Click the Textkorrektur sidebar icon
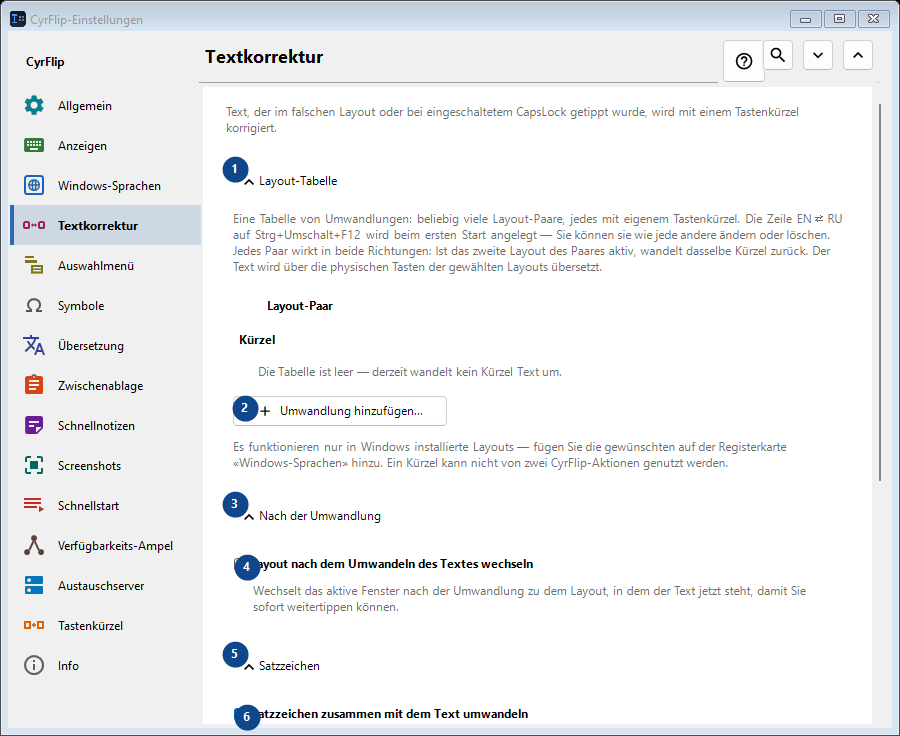This screenshot has height=736, width=900. [x=34, y=226]
